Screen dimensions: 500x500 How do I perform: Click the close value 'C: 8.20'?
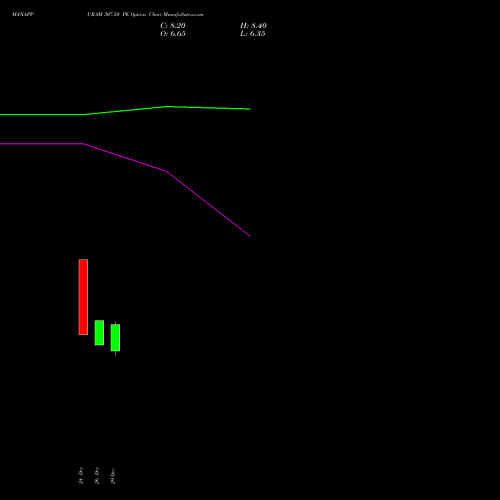click(x=173, y=26)
